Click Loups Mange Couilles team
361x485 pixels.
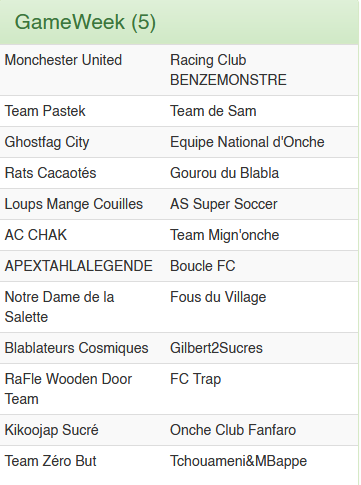[74, 204]
